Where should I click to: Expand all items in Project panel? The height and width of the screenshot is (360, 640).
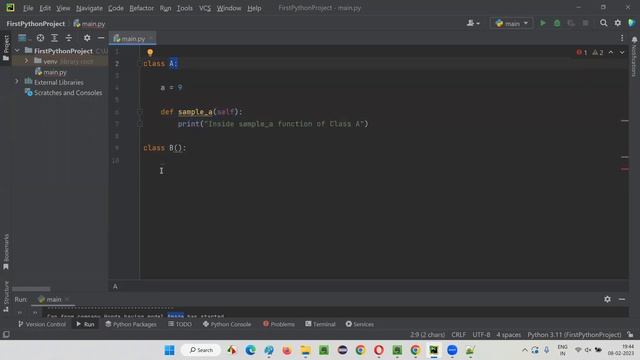[x=54, y=38]
